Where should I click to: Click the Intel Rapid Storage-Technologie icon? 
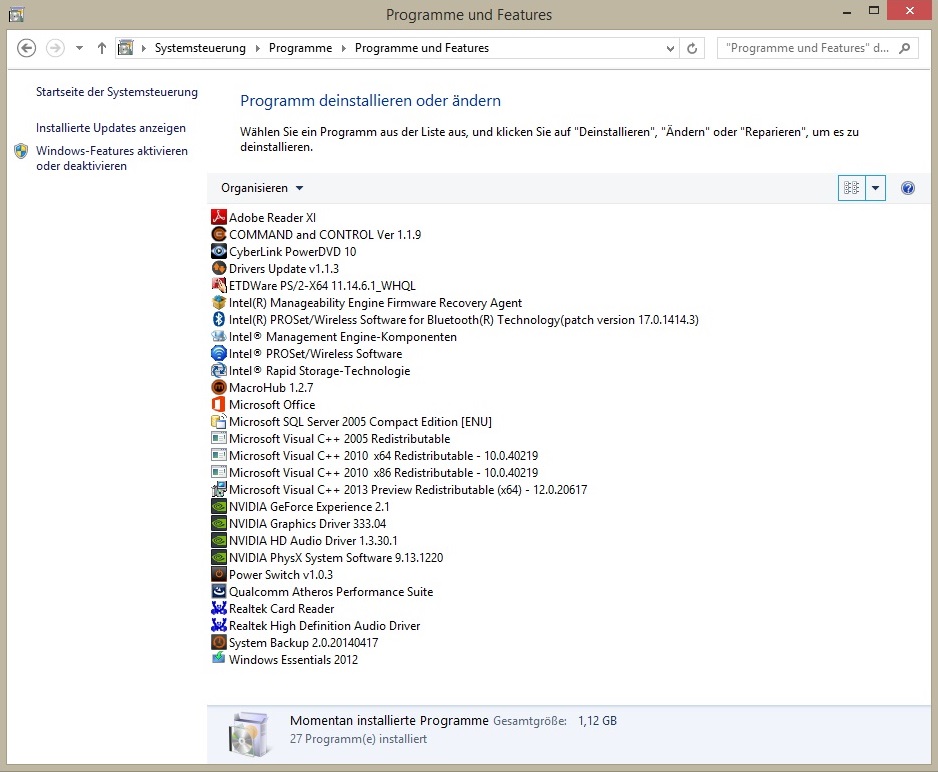click(x=219, y=370)
